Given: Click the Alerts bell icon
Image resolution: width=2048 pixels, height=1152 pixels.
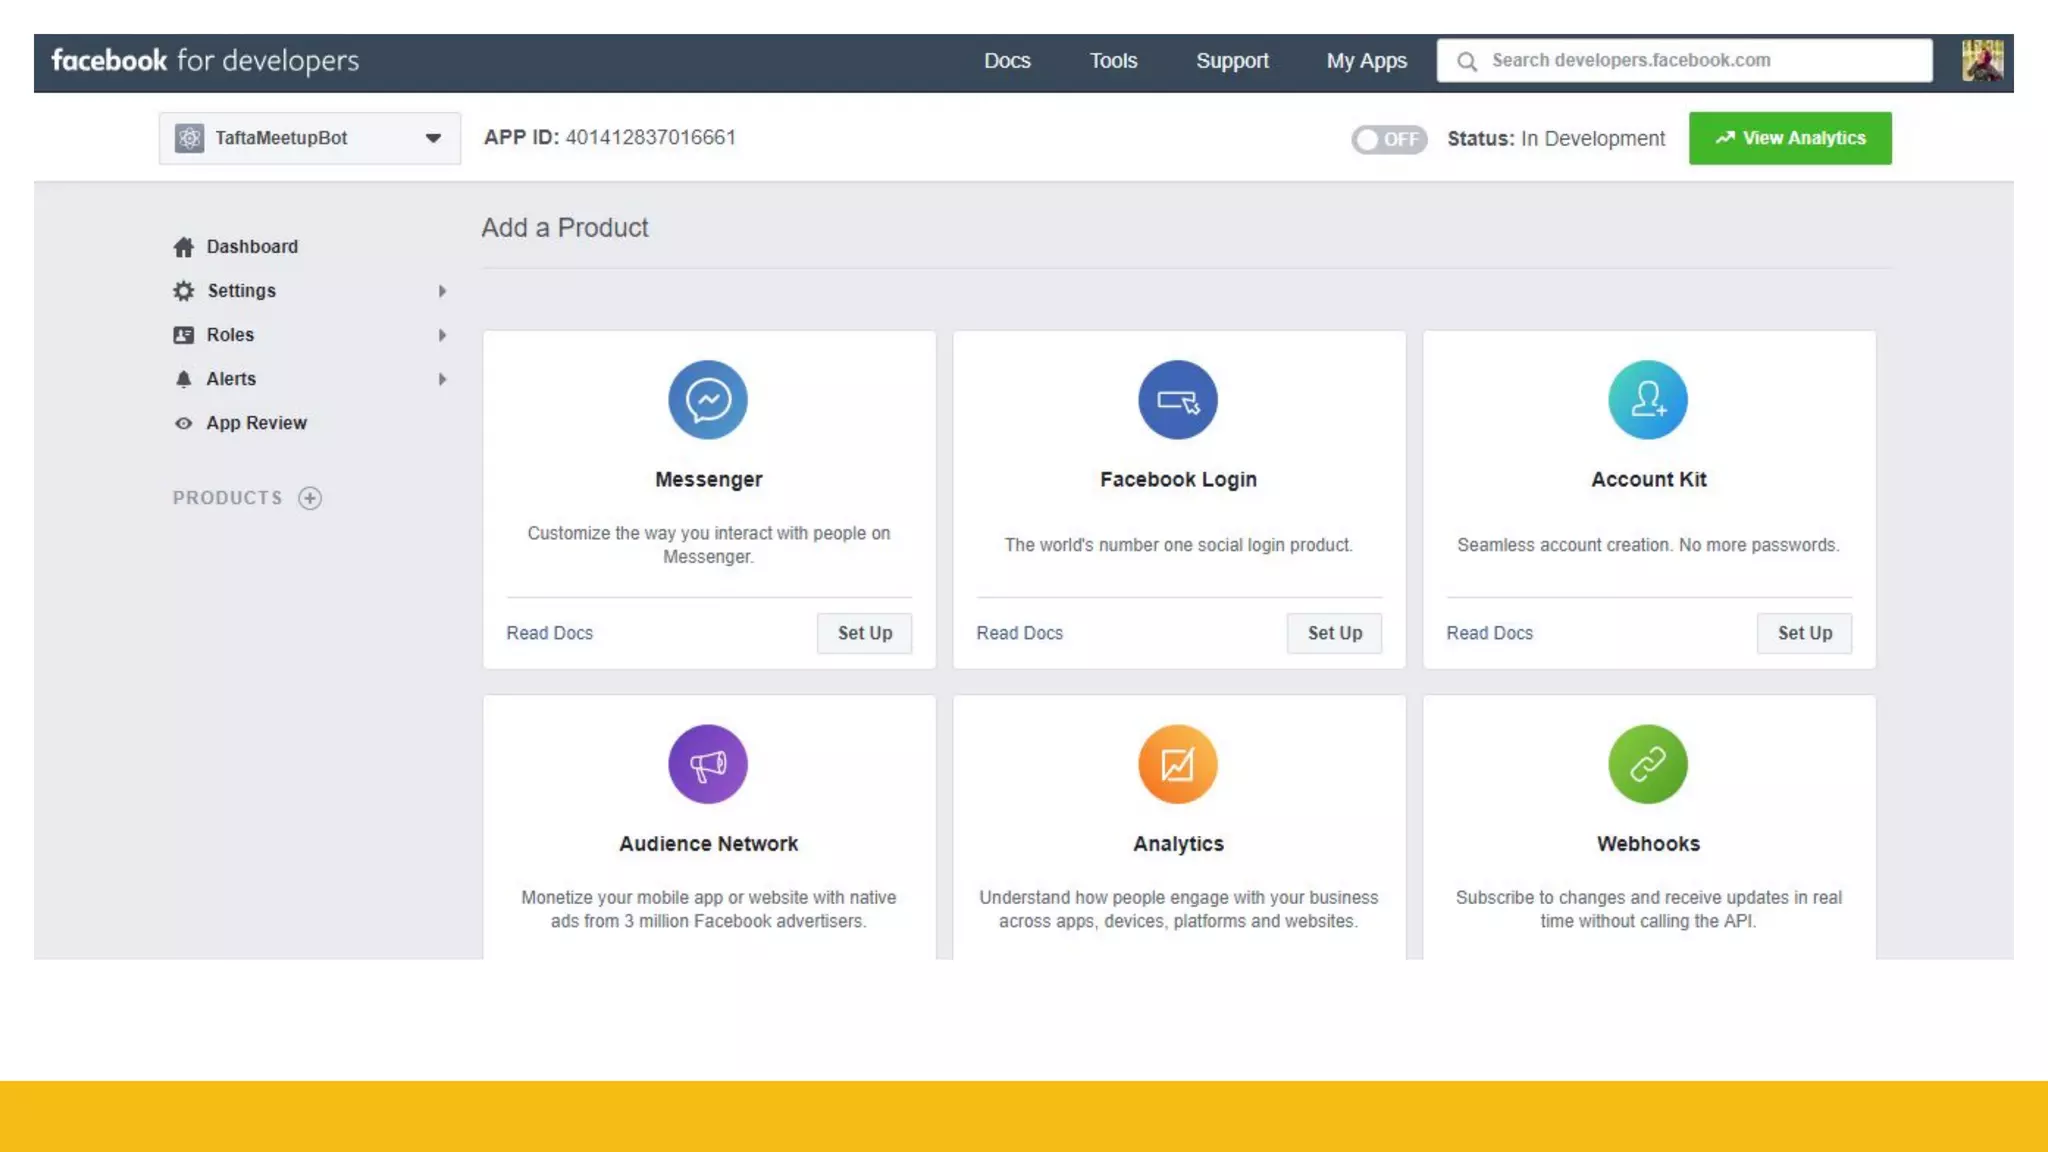Looking at the screenshot, I should 183,379.
